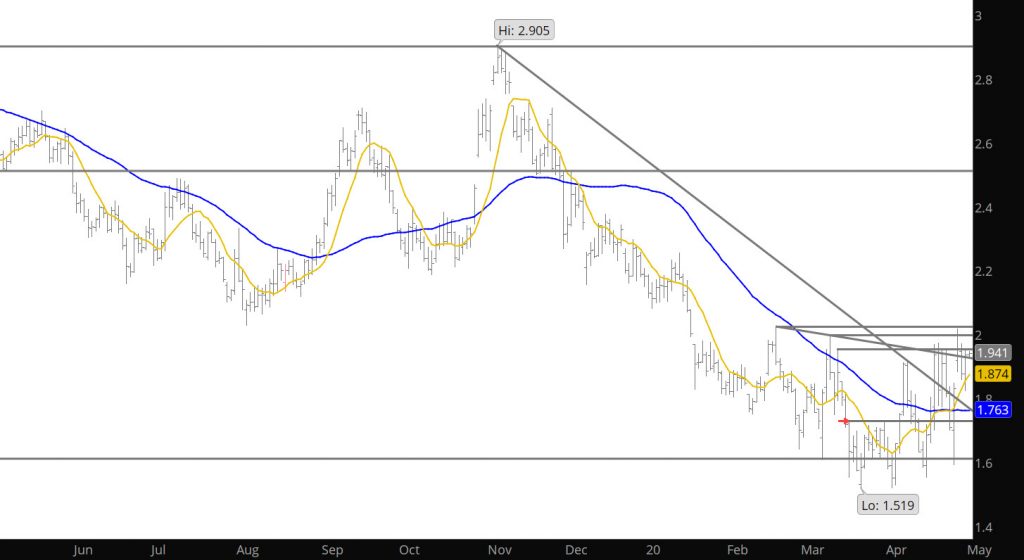The width and height of the screenshot is (1024, 560).
Task: Click the Hi: 2.905 price label
Action: coord(522,30)
